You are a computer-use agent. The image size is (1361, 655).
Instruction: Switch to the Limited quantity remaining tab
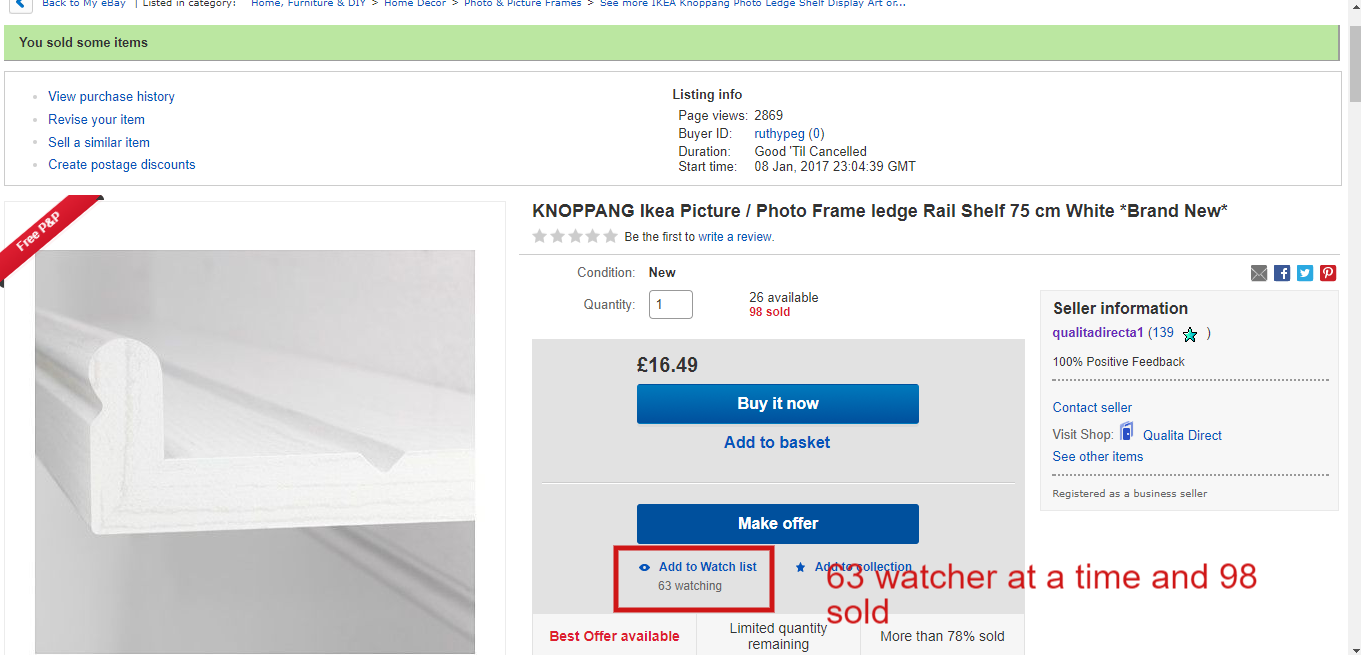[777, 634]
